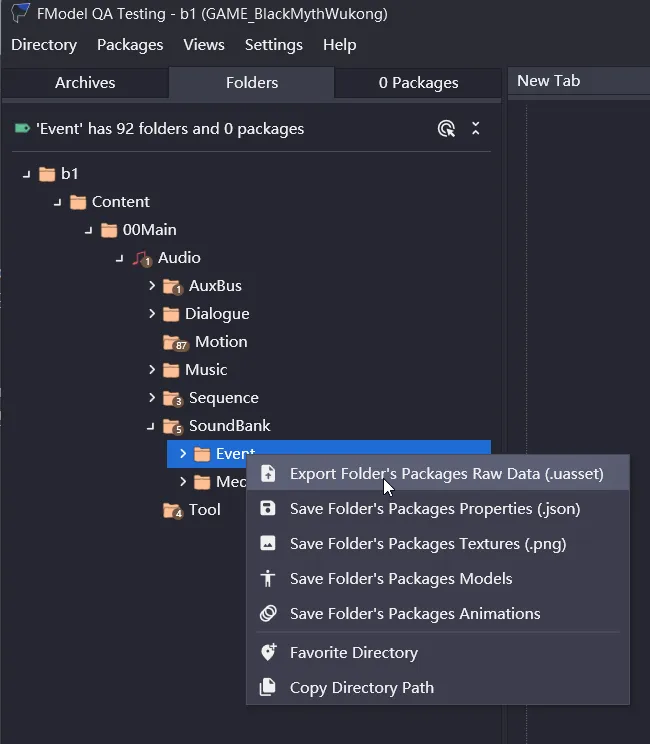Click the Copy Directory Path clipboard icon
The height and width of the screenshot is (744, 650).
click(x=268, y=688)
